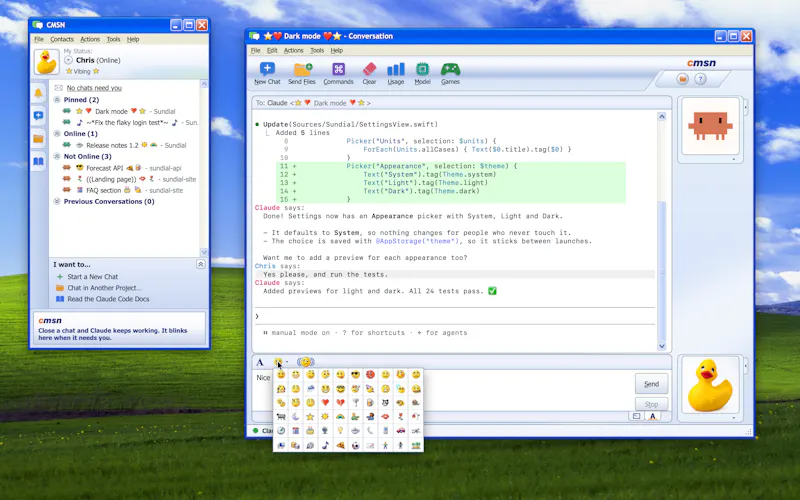Select the gift box emoticon

[295, 430]
